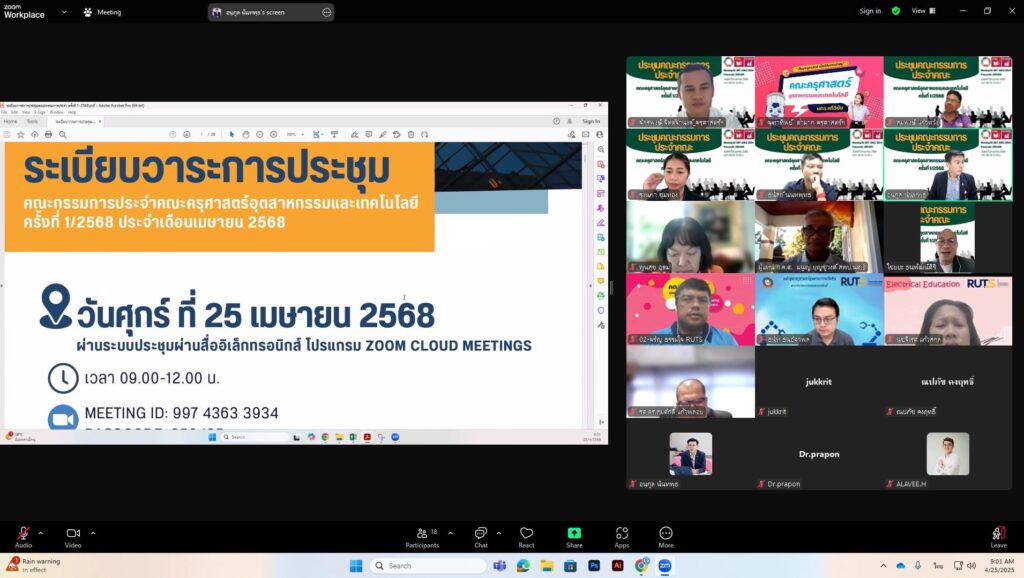Open Illustrator from the taskbar

(617, 566)
